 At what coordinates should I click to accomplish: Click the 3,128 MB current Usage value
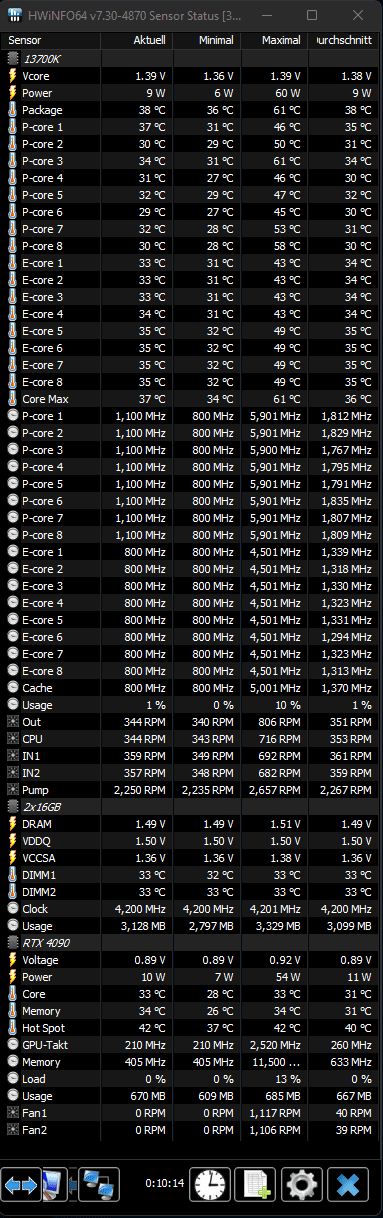click(x=143, y=926)
